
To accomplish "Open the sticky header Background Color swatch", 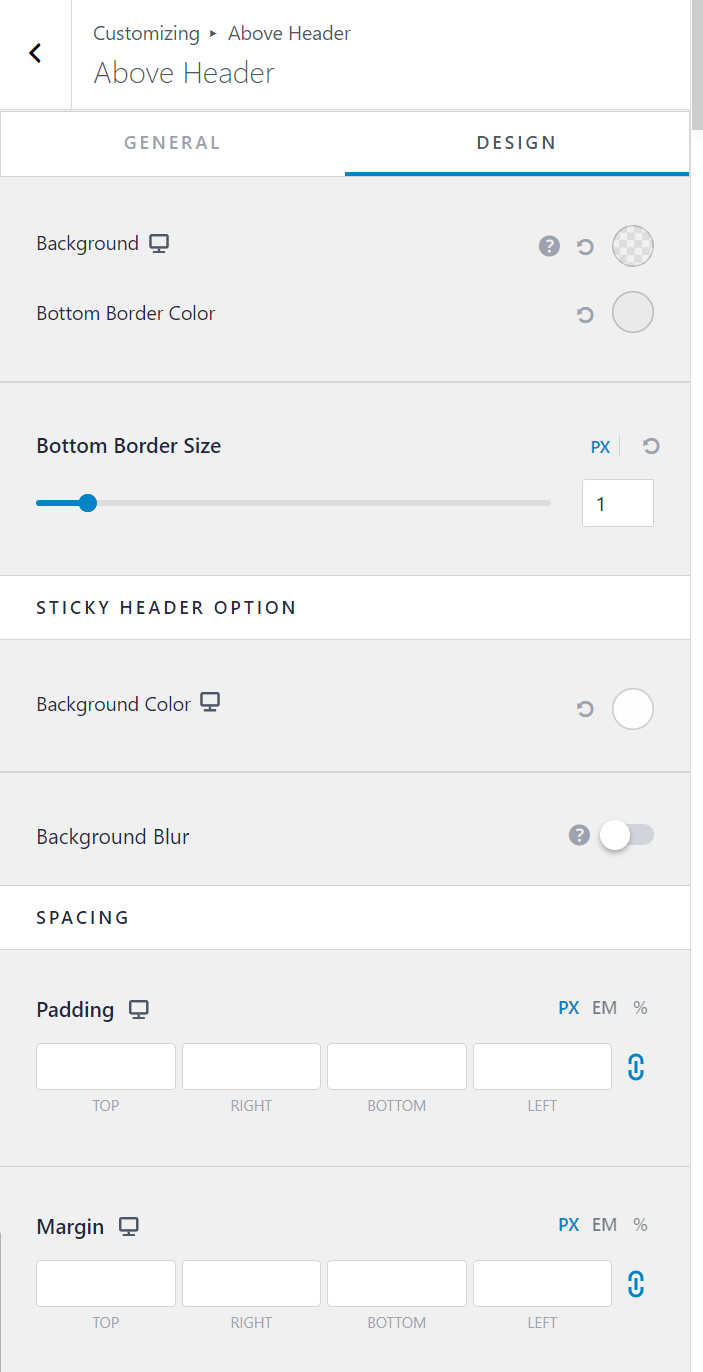I will [x=632, y=709].
